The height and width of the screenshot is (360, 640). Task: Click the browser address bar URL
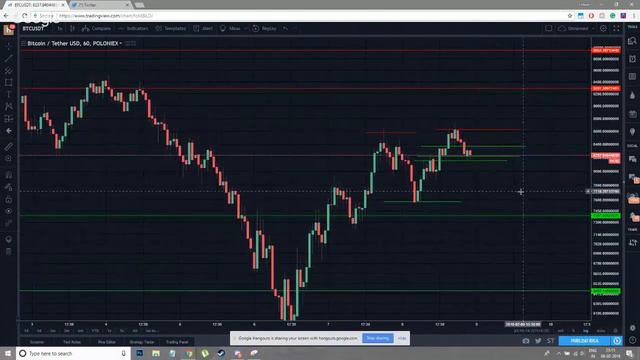click(106, 16)
